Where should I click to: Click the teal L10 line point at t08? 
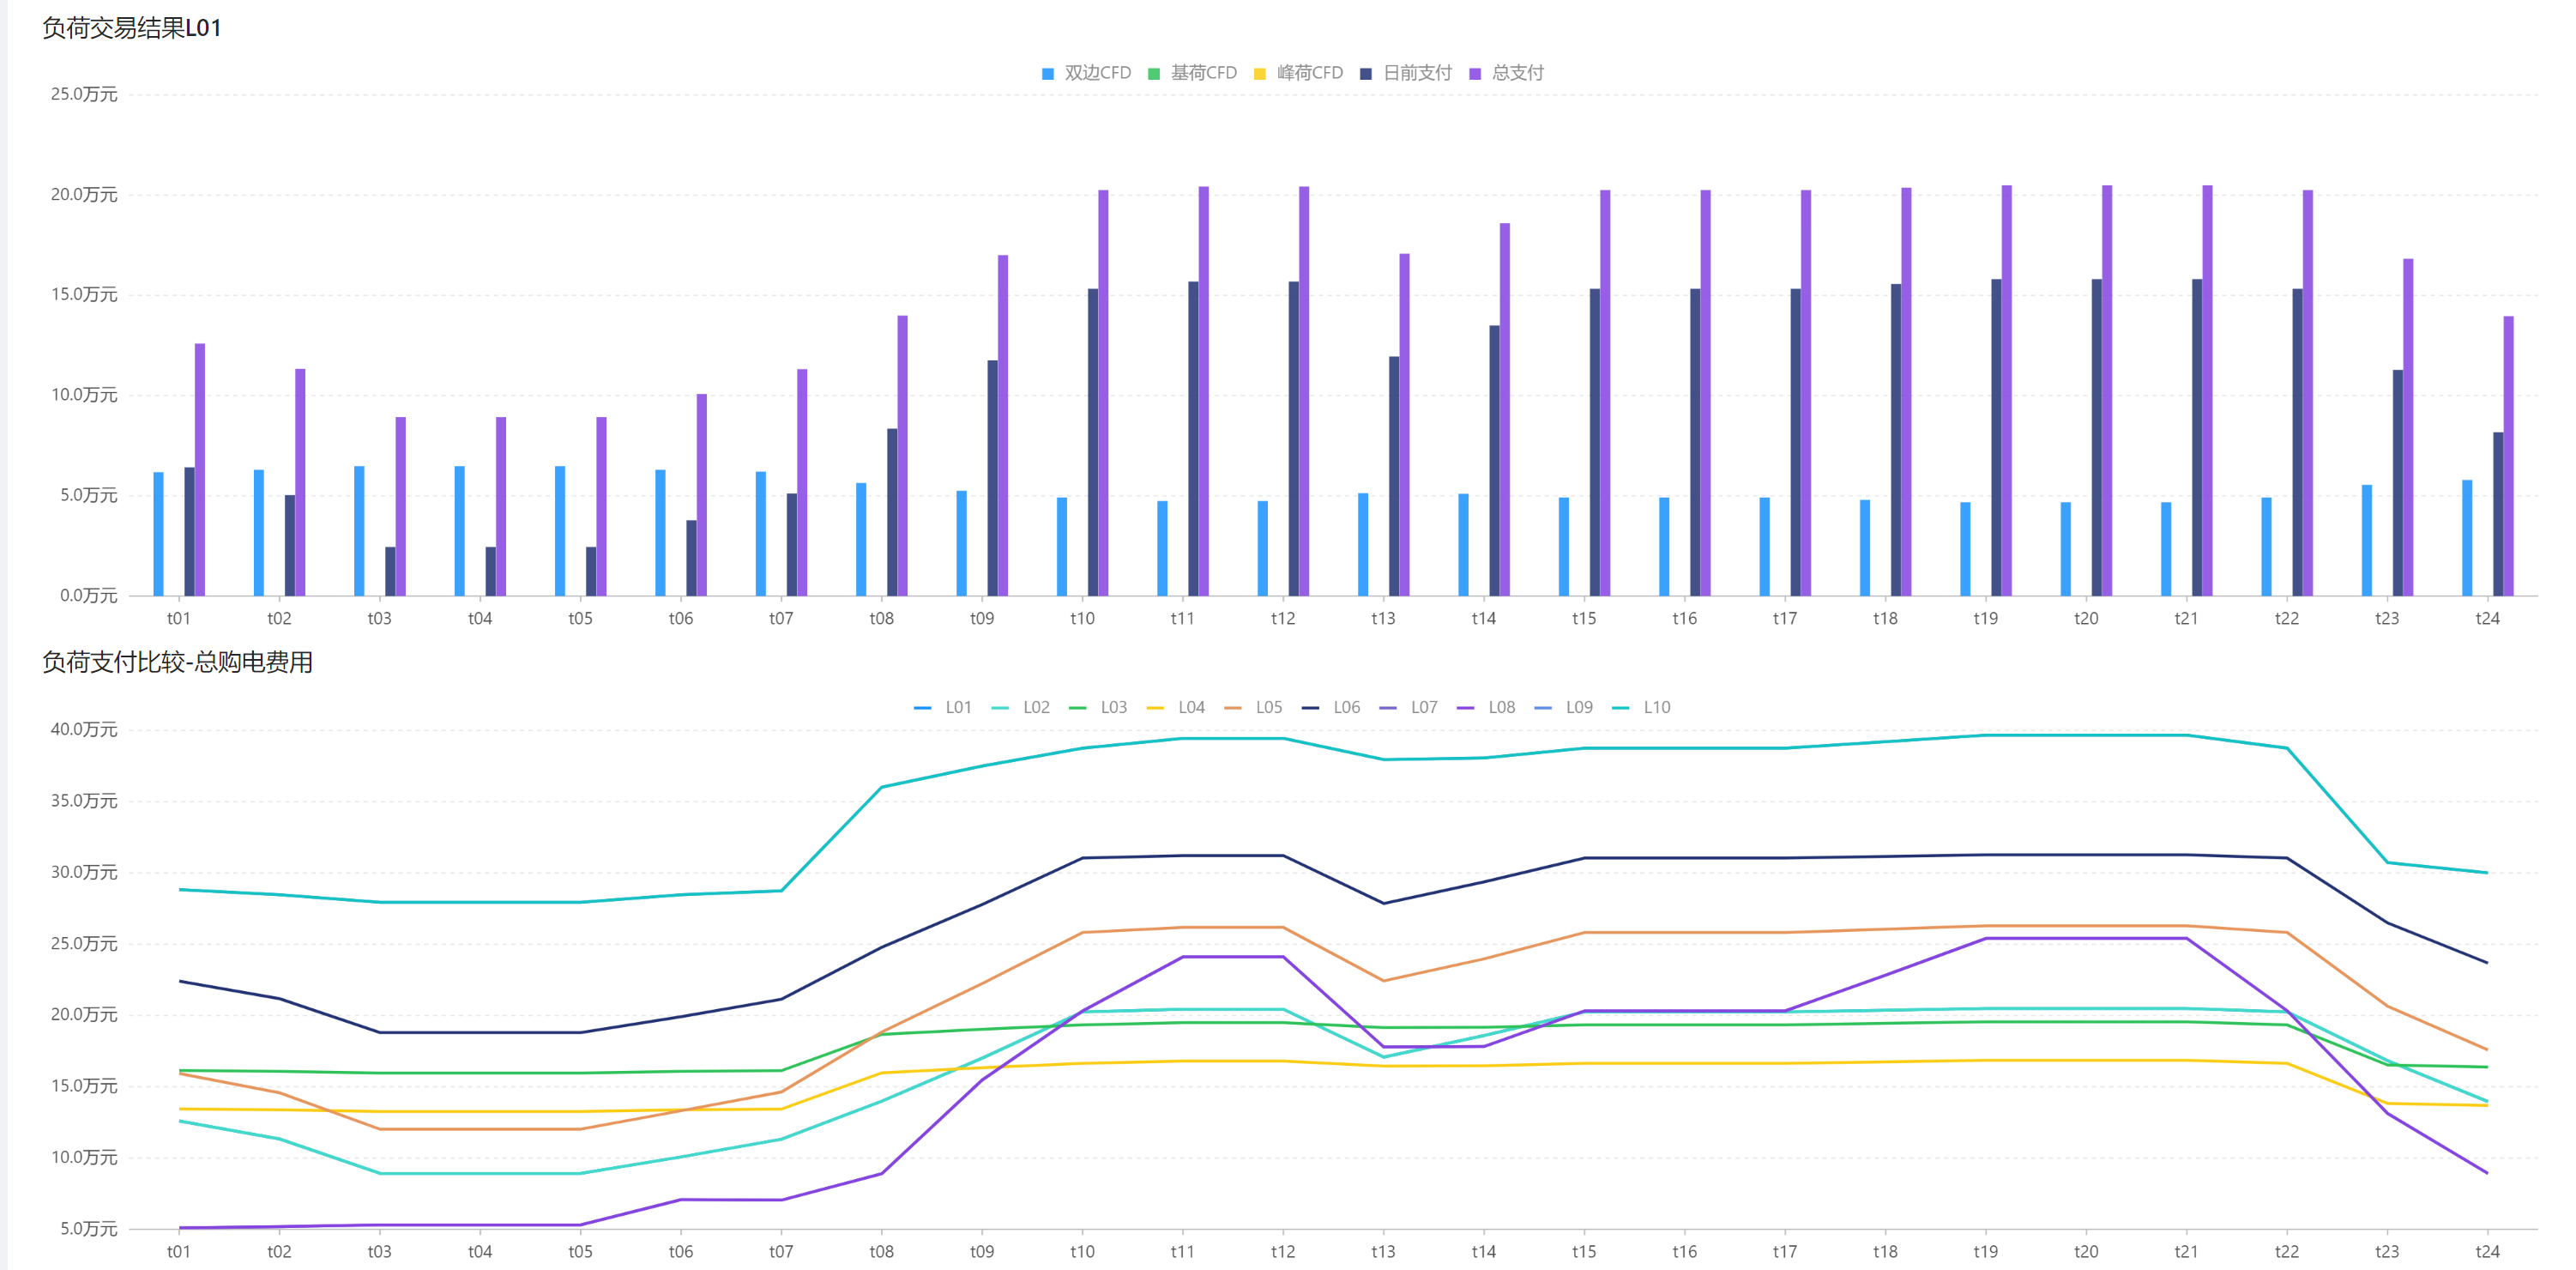click(881, 787)
